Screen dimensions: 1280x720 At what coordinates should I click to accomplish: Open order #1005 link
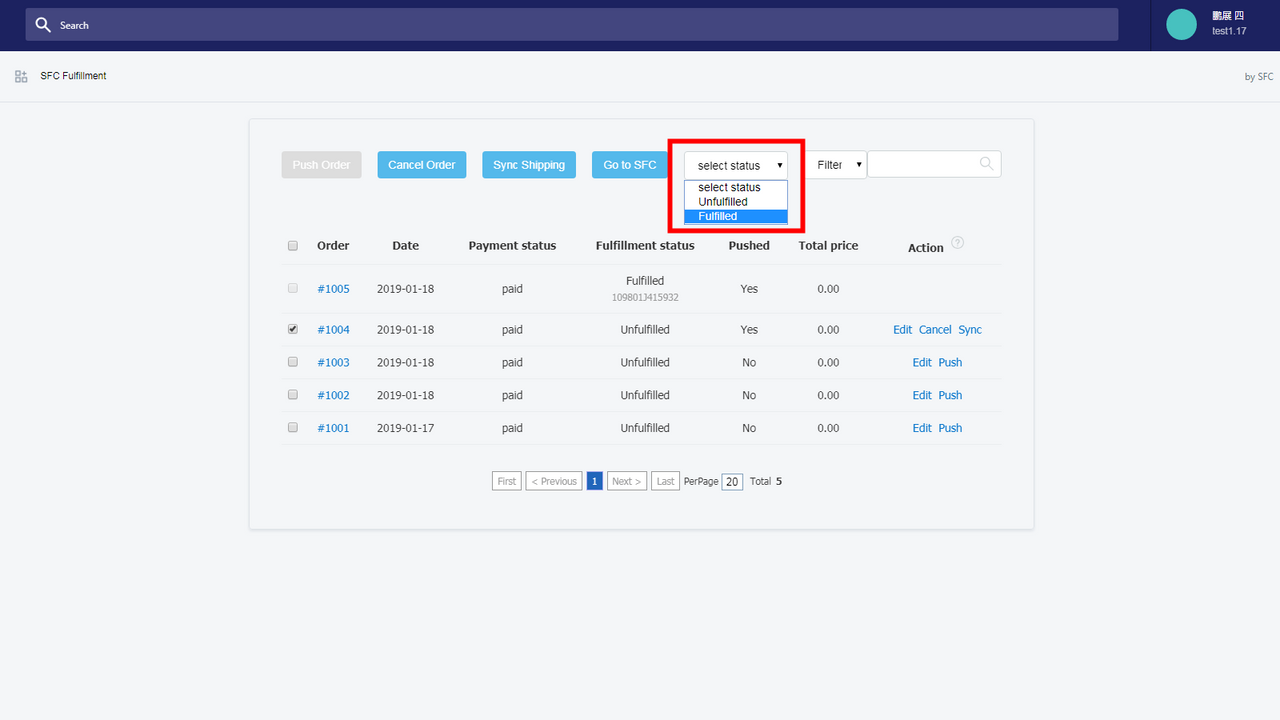333,289
